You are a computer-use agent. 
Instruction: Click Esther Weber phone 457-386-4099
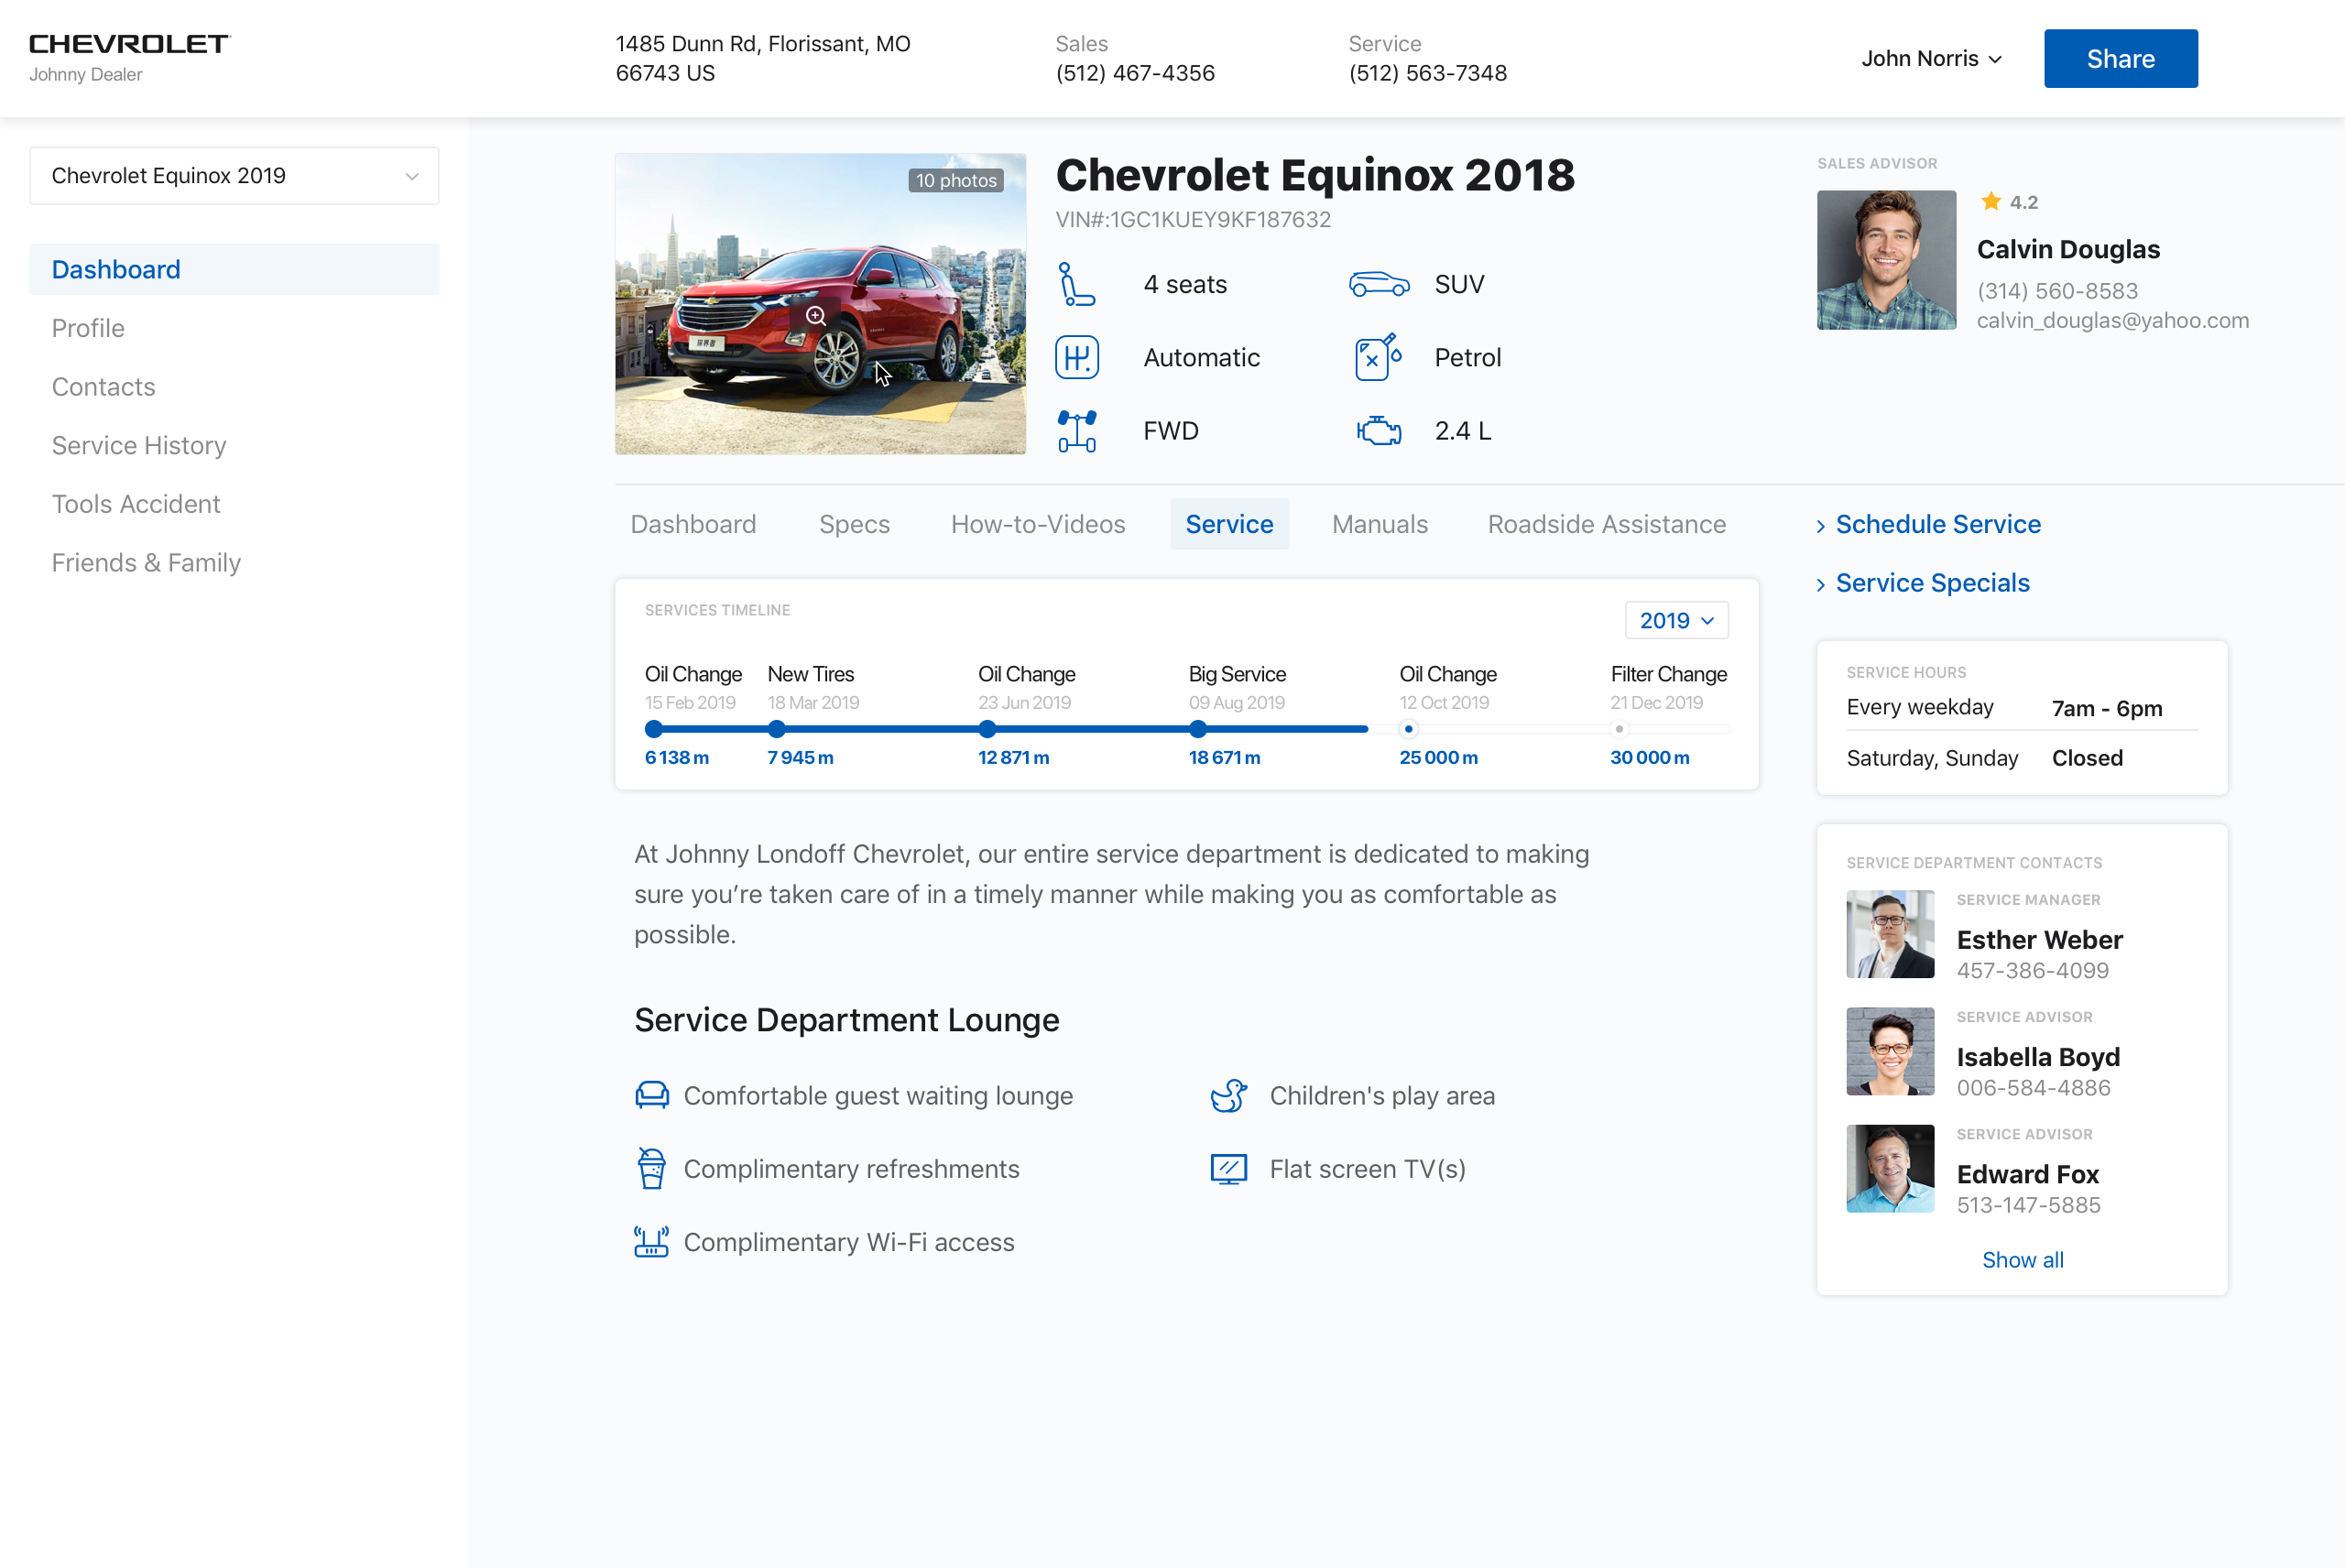click(x=2033, y=970)
